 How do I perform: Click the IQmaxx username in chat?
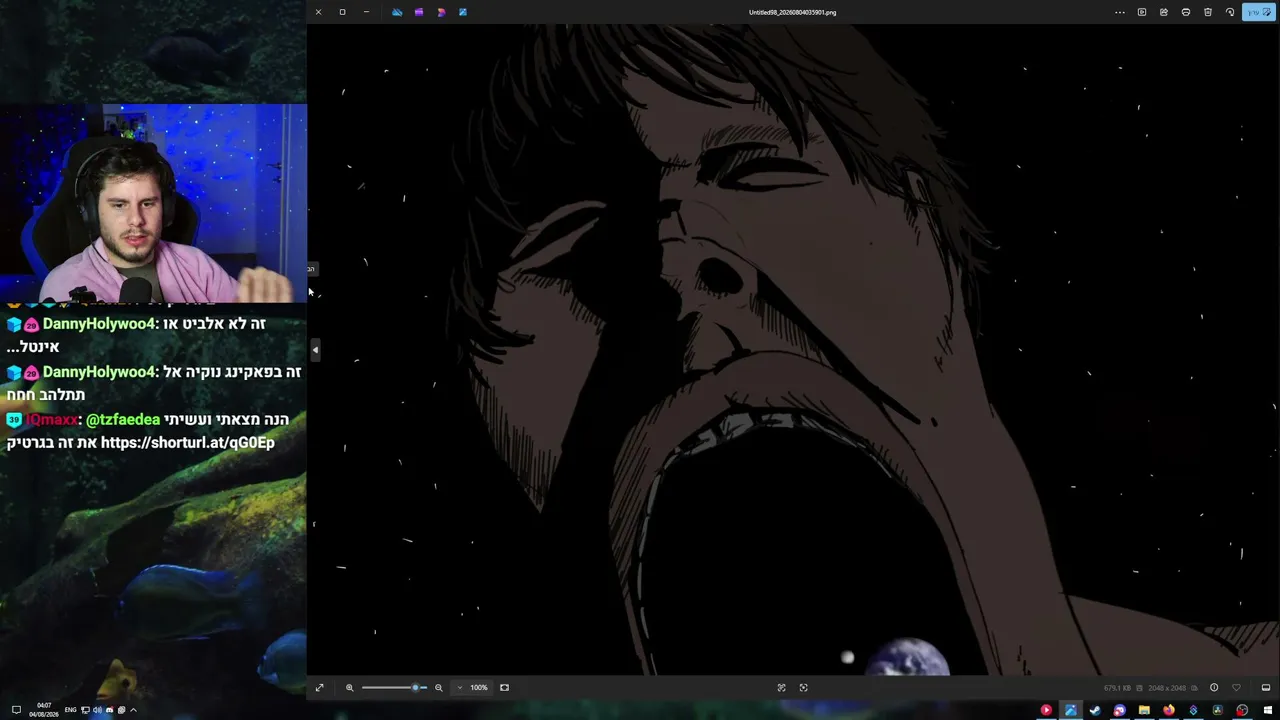click(x=51, y=419)
